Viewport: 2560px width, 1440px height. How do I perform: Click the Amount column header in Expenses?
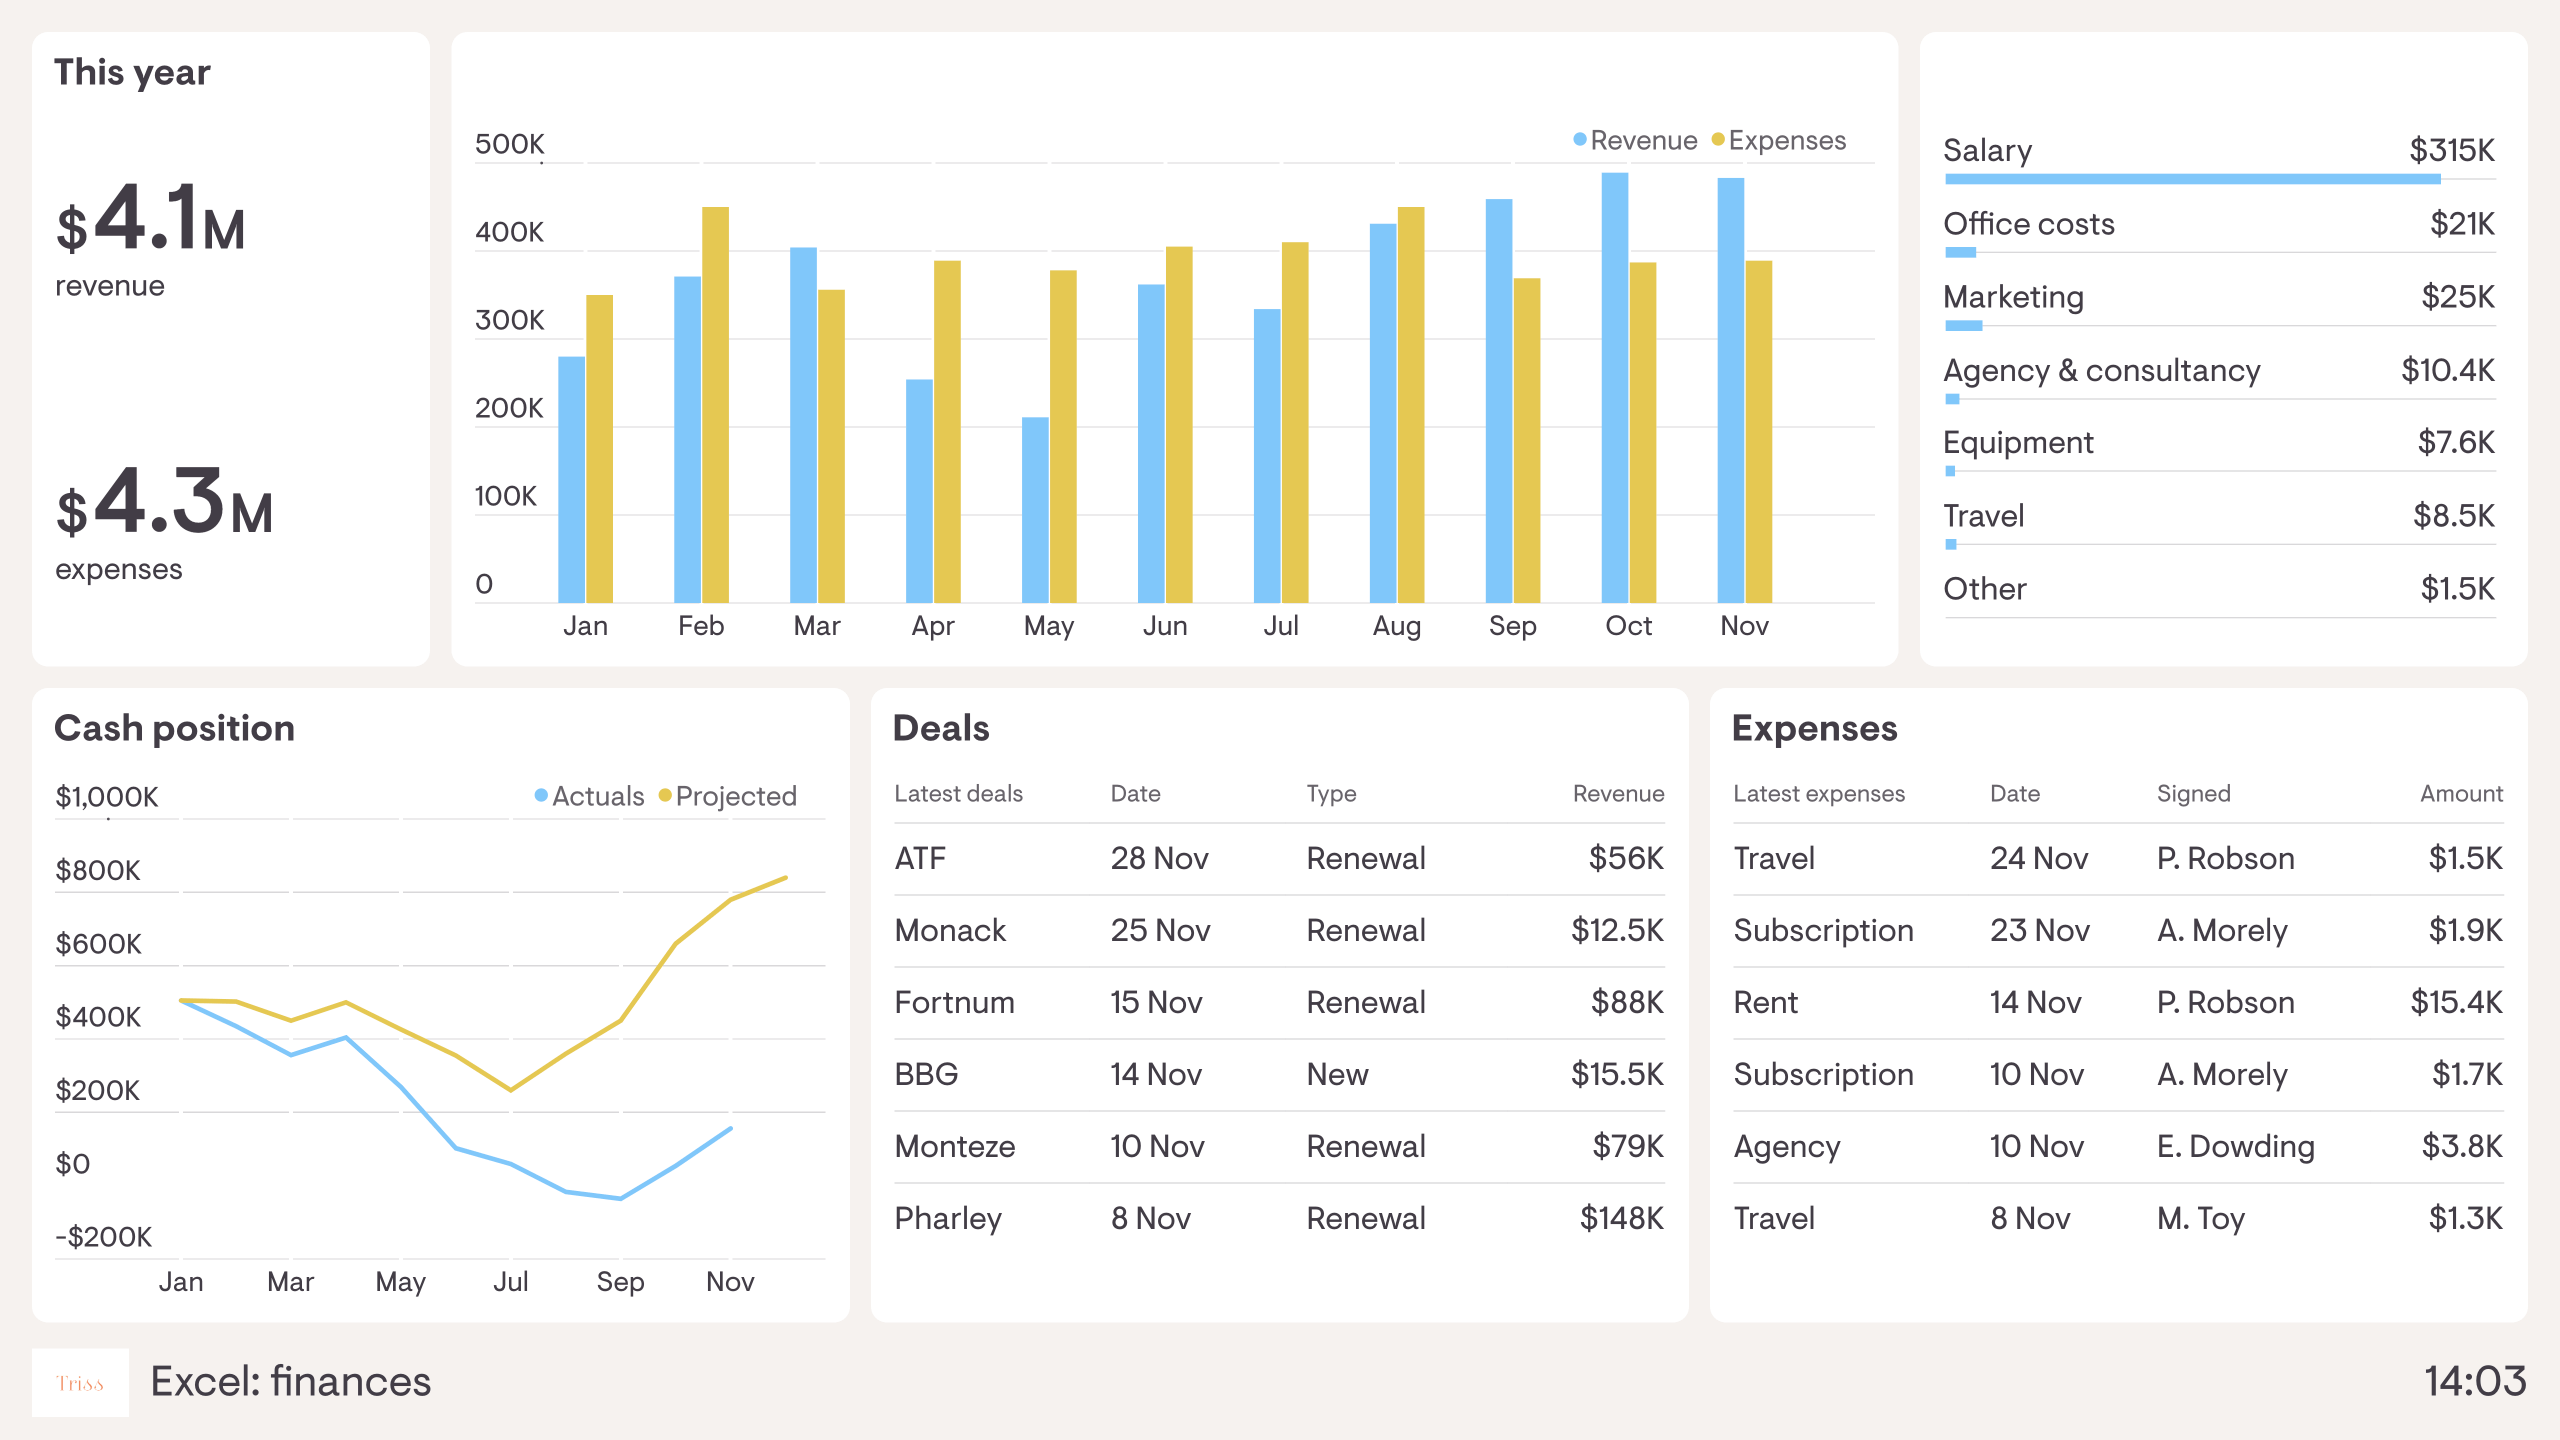[2460, 794]
